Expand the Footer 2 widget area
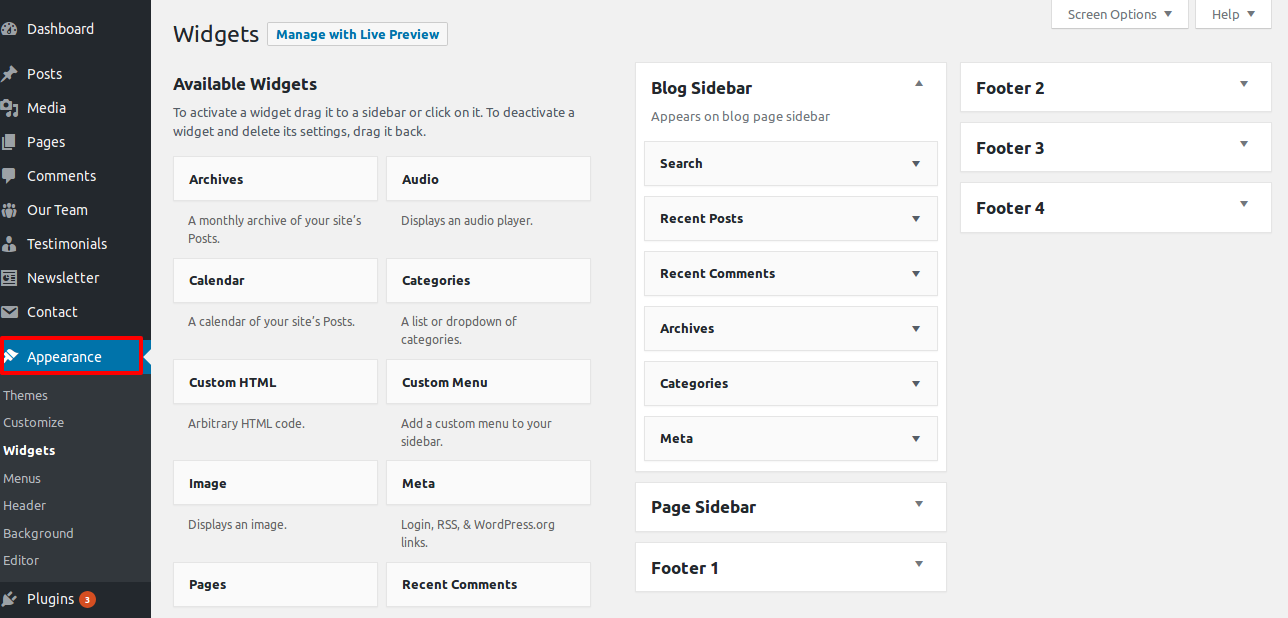The width and height of the screenshot is (1288, 618). click(1244, 84)
